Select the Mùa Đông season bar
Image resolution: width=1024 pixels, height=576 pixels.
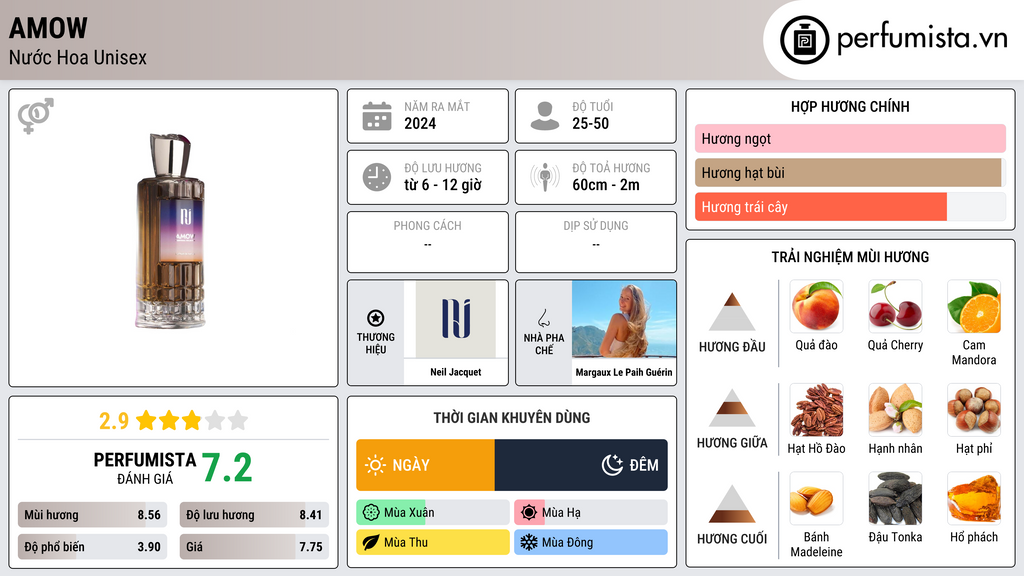point(591,542)
